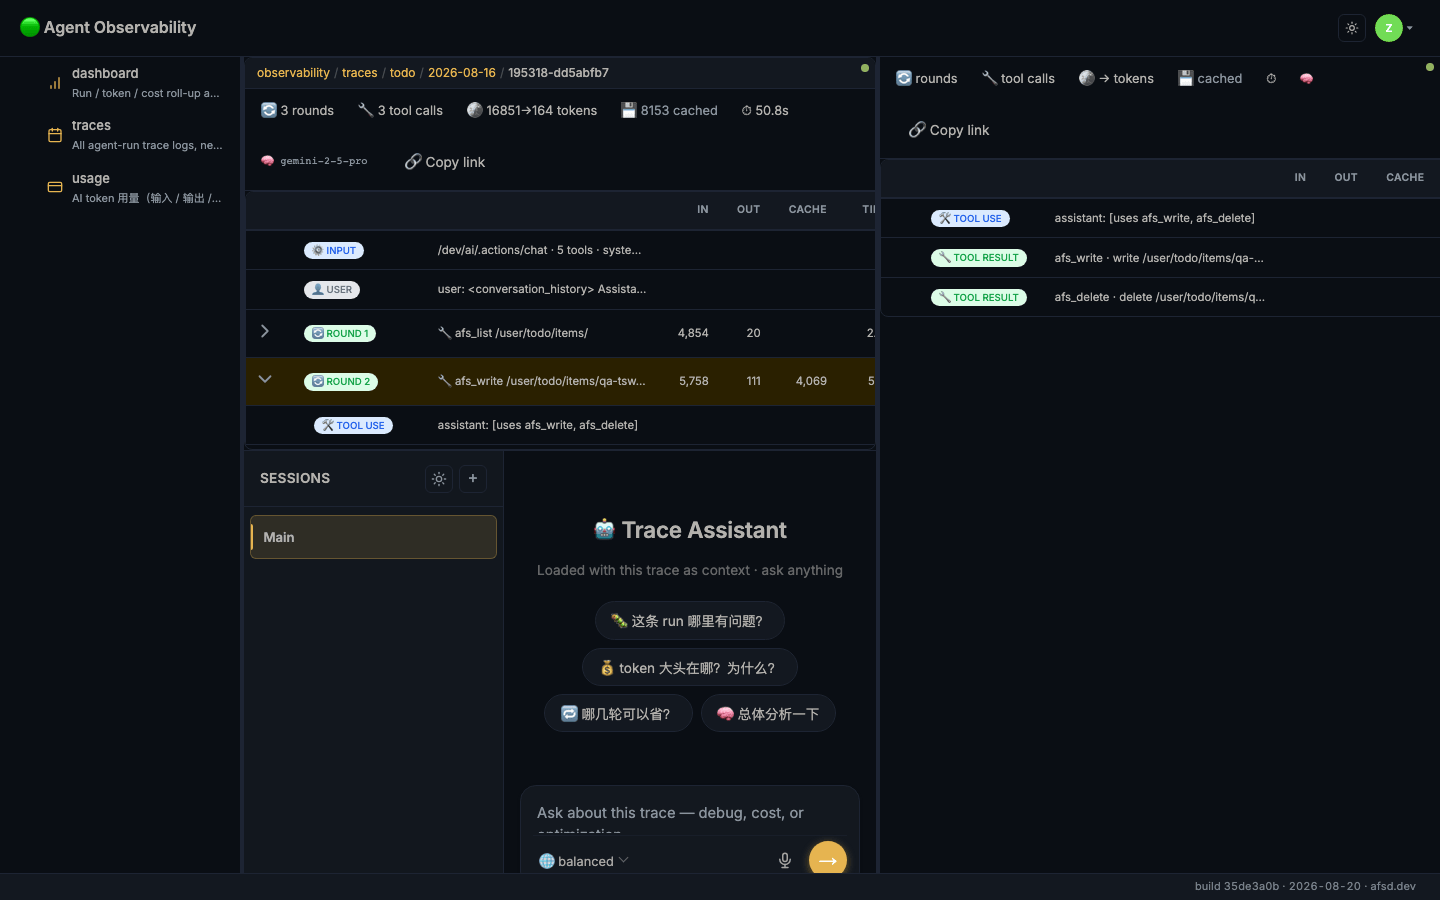
Task: Click the traces calendar icon
Action: [55, 135]
